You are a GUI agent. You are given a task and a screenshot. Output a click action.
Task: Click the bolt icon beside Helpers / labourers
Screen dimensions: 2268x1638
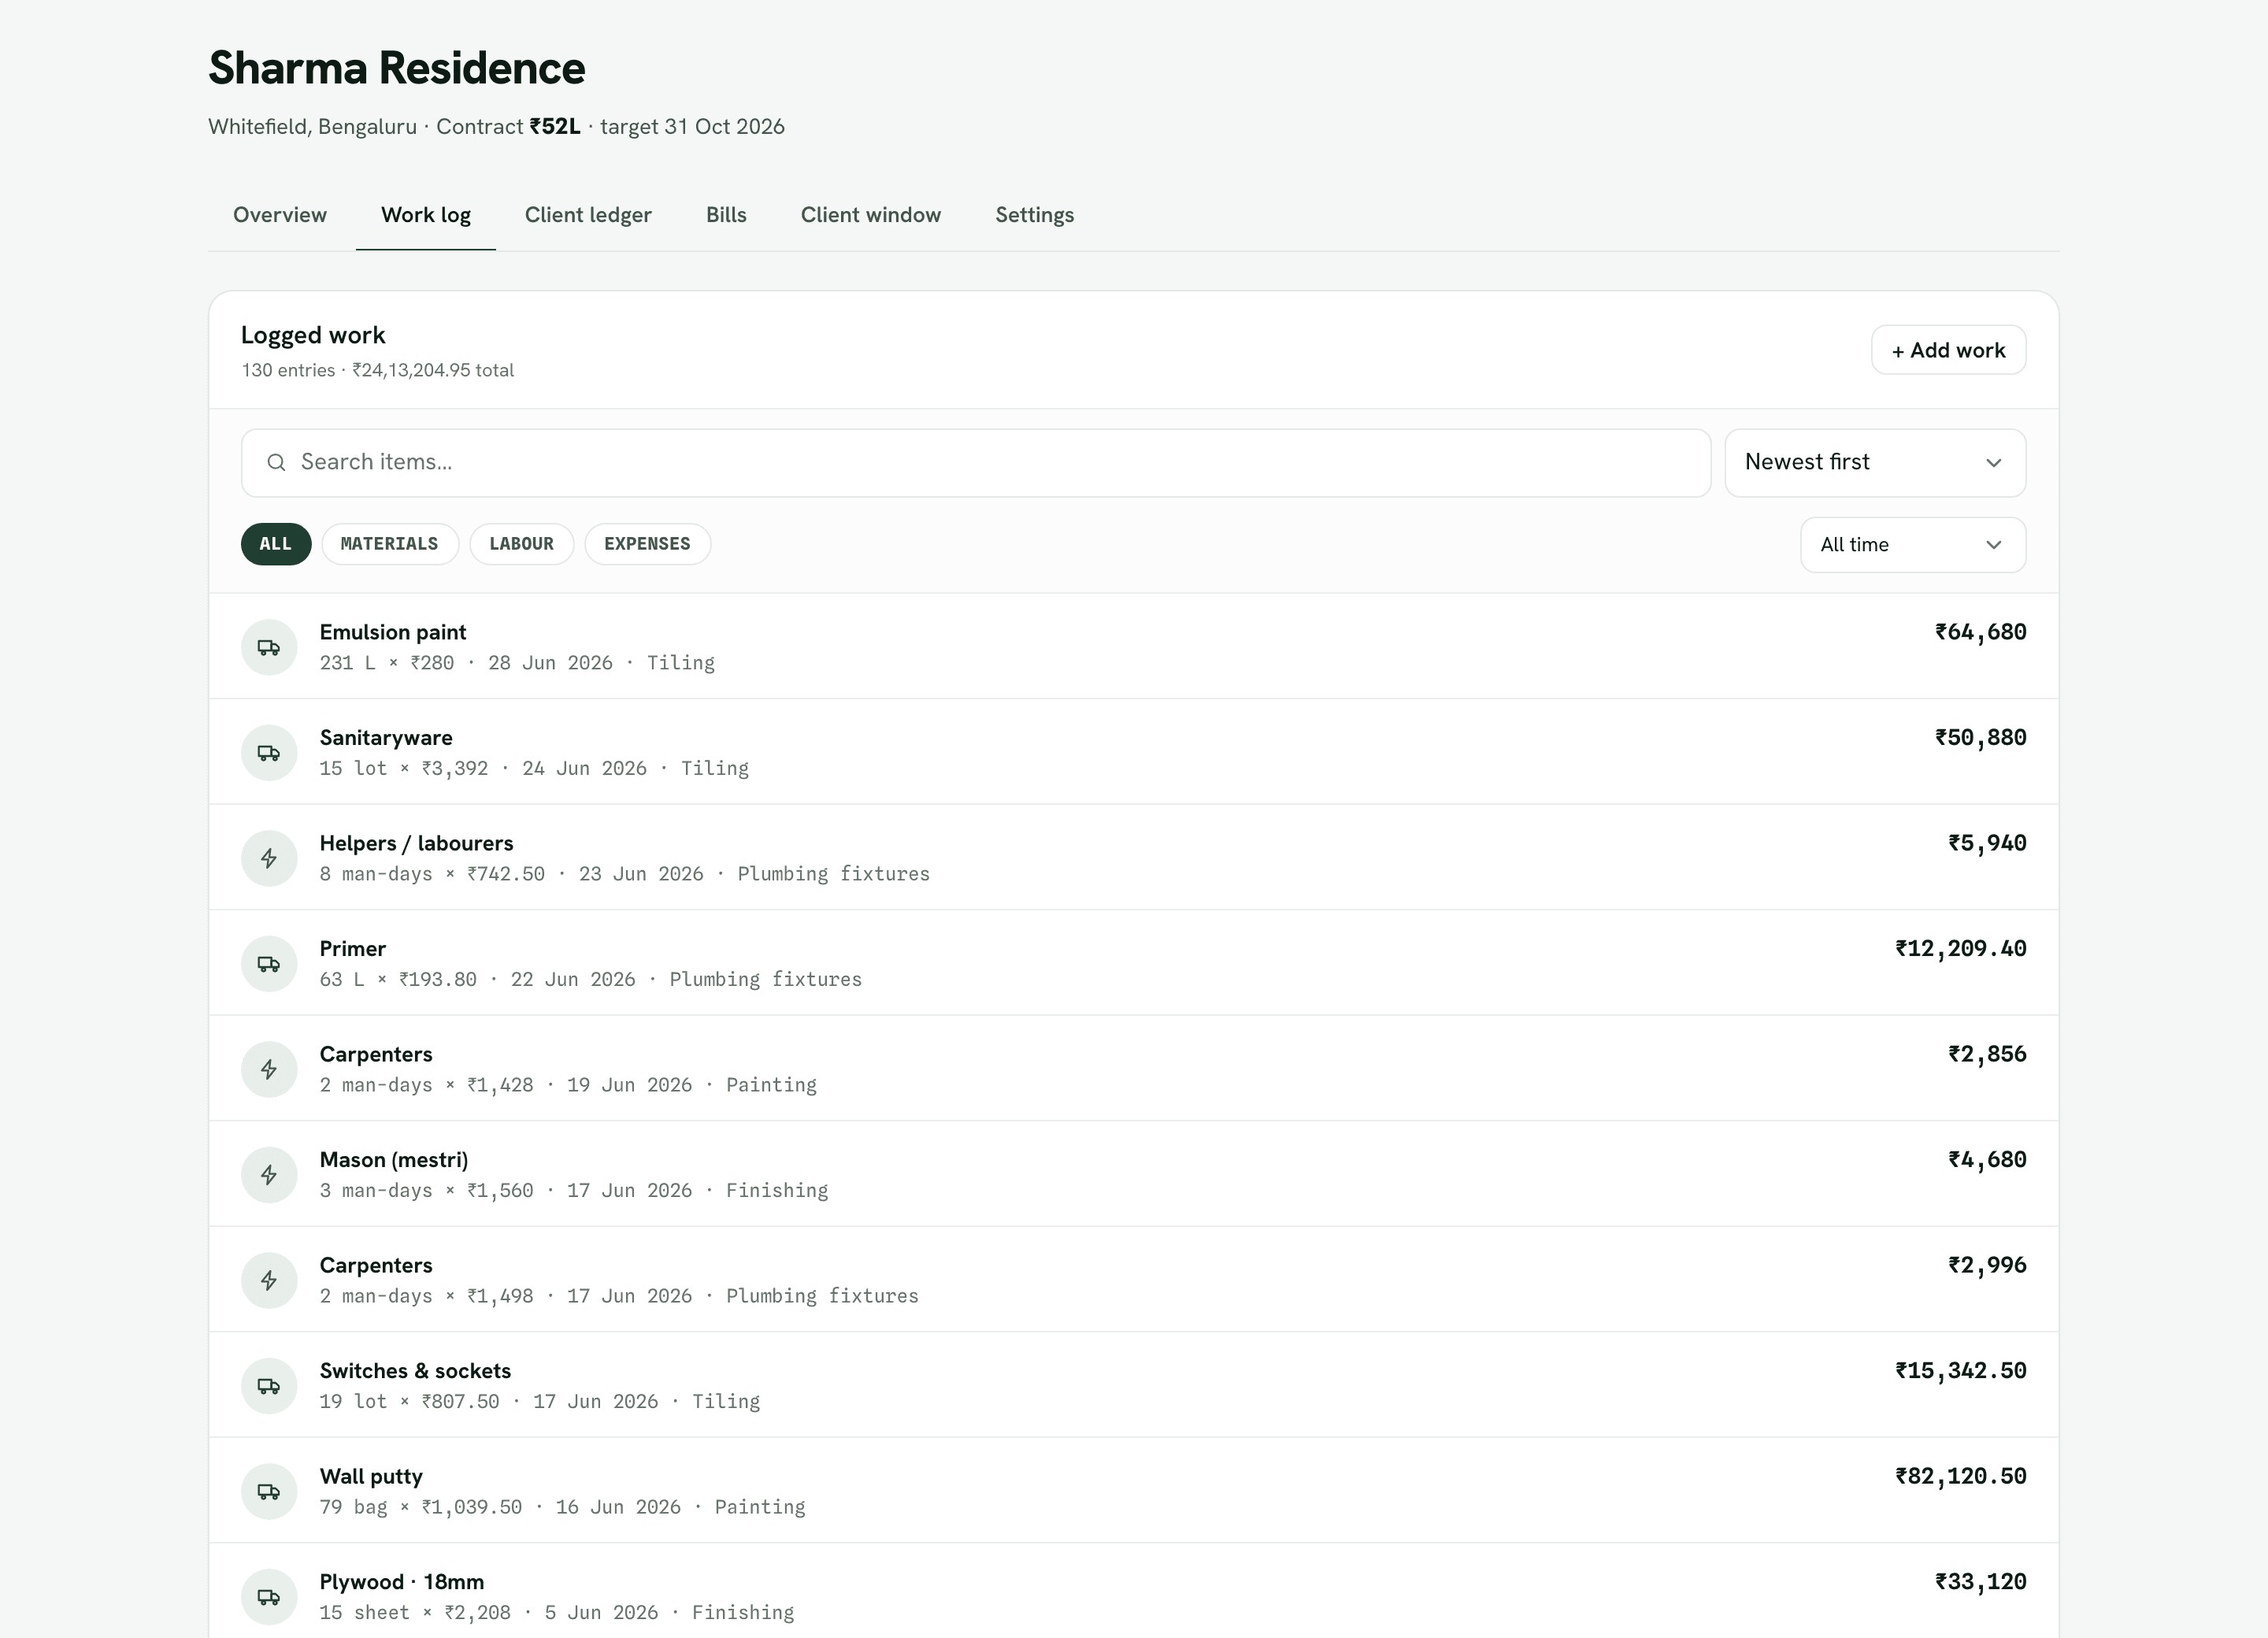(x=269, y=858)
